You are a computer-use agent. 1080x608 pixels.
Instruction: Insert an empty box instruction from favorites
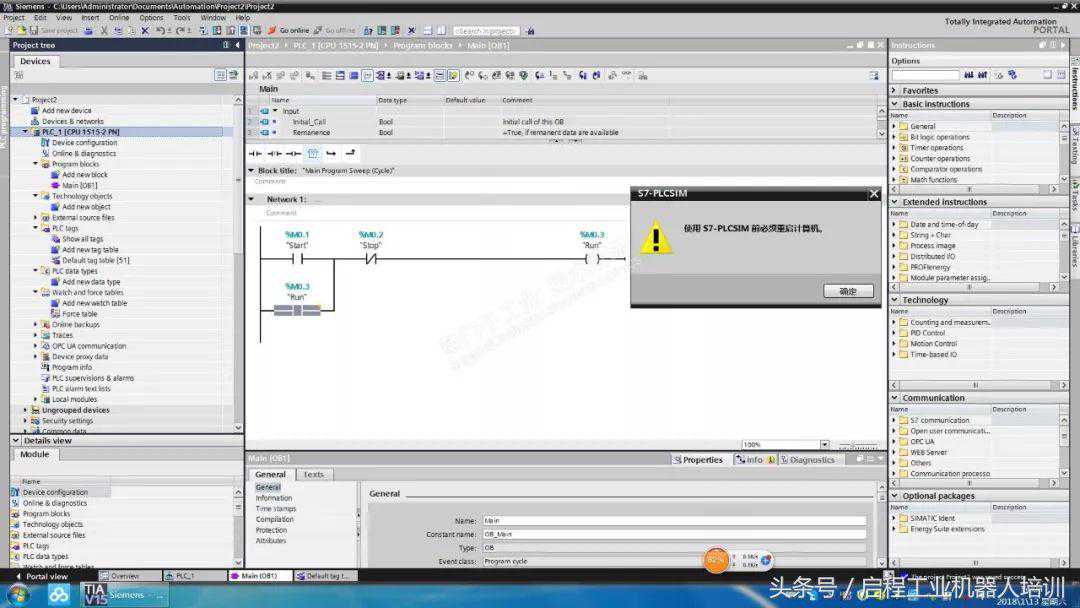(312, 153)
